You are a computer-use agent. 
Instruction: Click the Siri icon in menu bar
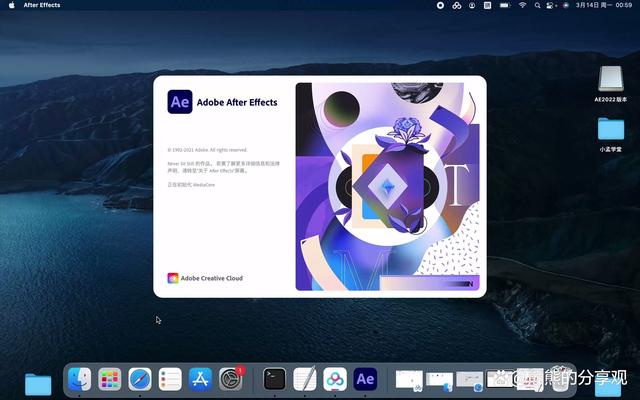566,5
